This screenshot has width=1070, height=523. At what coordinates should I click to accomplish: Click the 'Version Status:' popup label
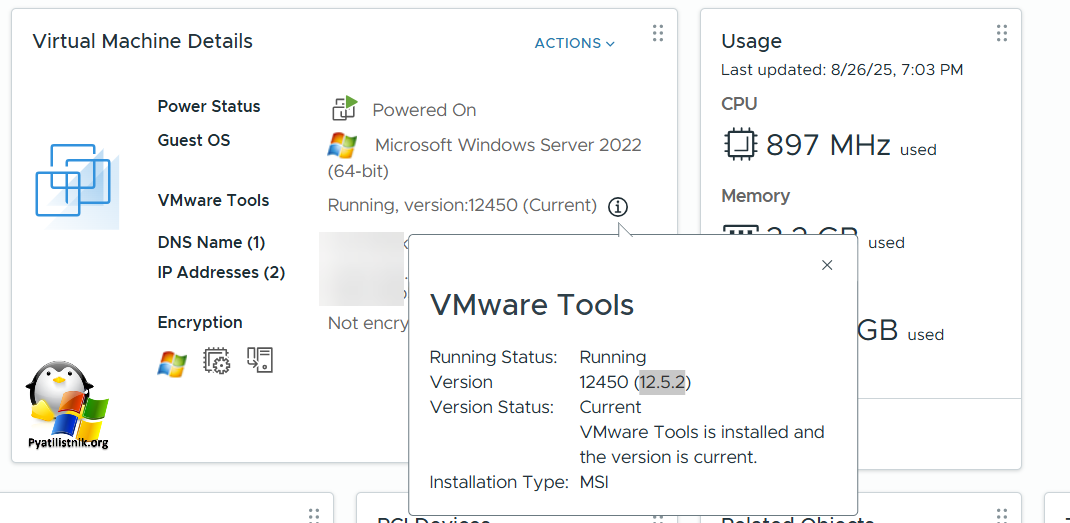tap(491, 408)
